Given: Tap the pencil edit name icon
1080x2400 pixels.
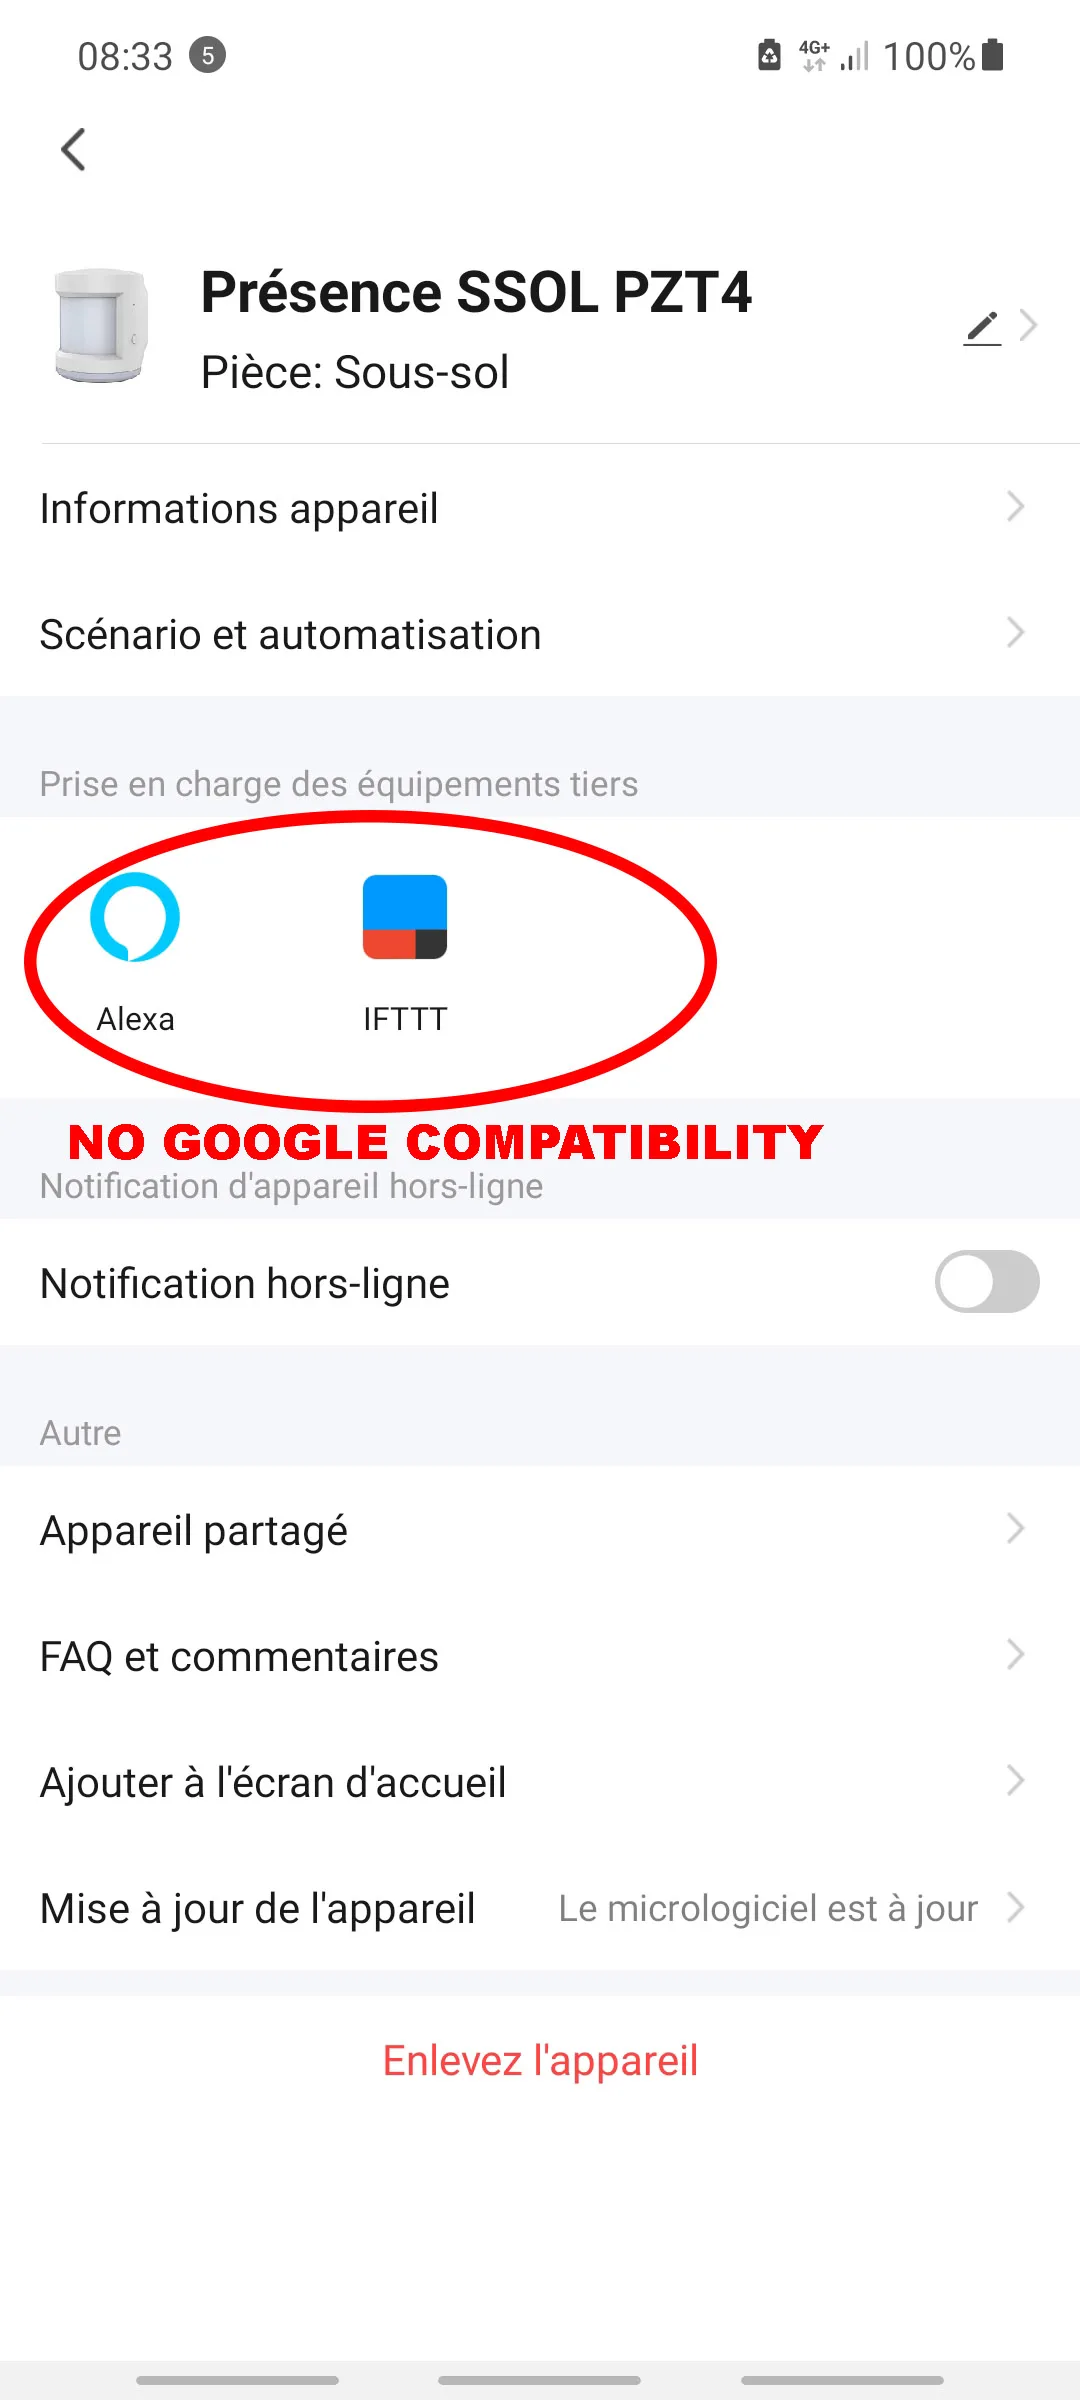Looking at the screenshot, I should click(982, 327).
